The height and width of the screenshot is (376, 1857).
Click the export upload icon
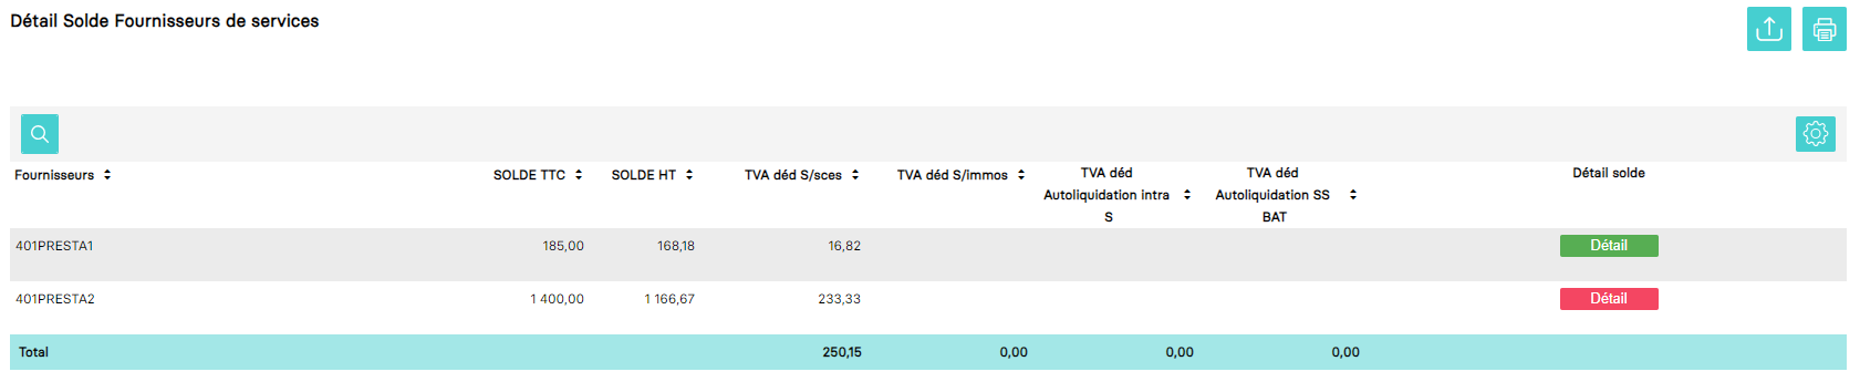point(1768,29)
